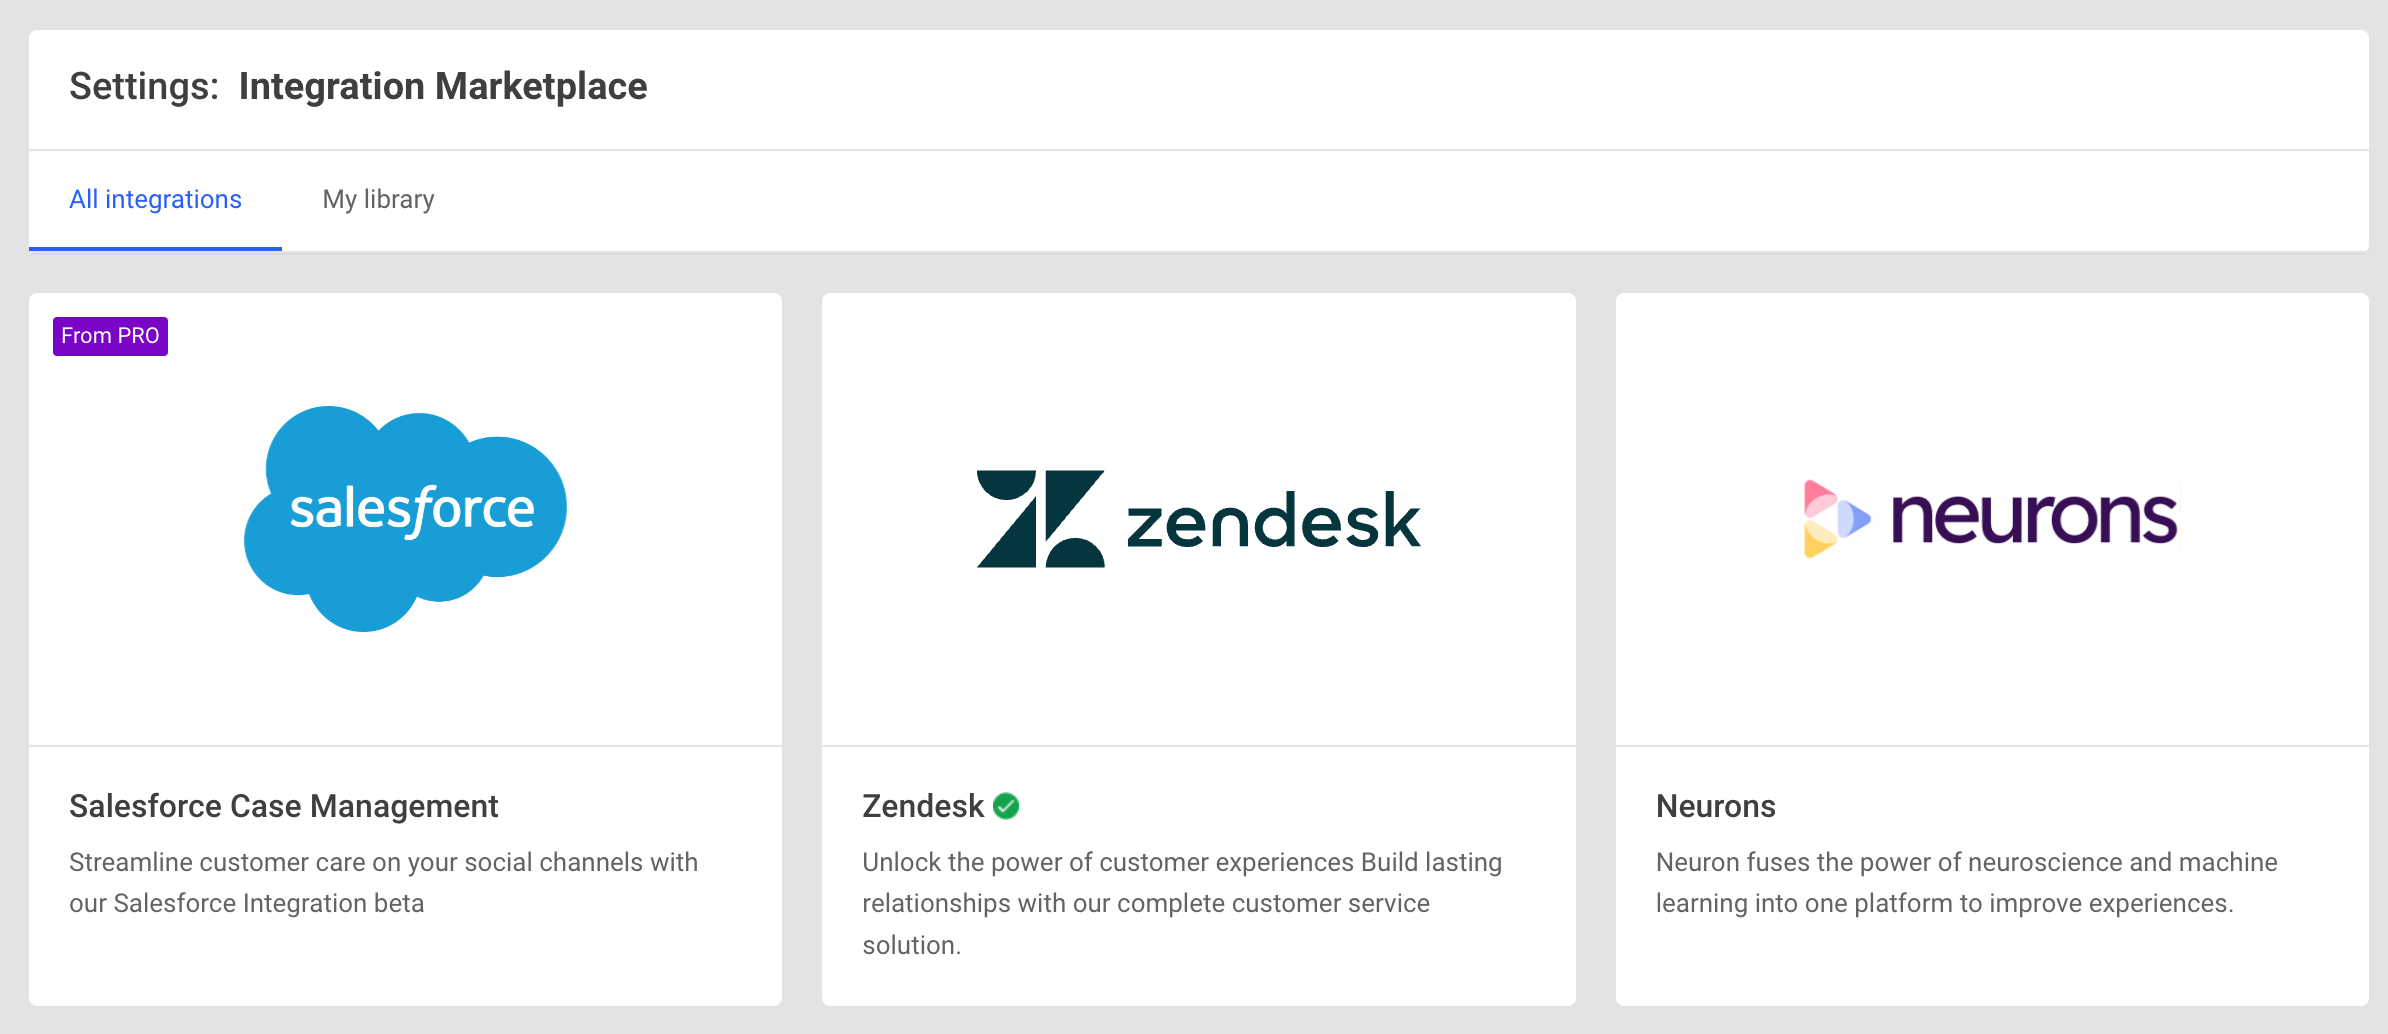Click the Salesforce integration description text
Image resolution: width=2388 pixels, height=1034 pixels.
(384, 883)
